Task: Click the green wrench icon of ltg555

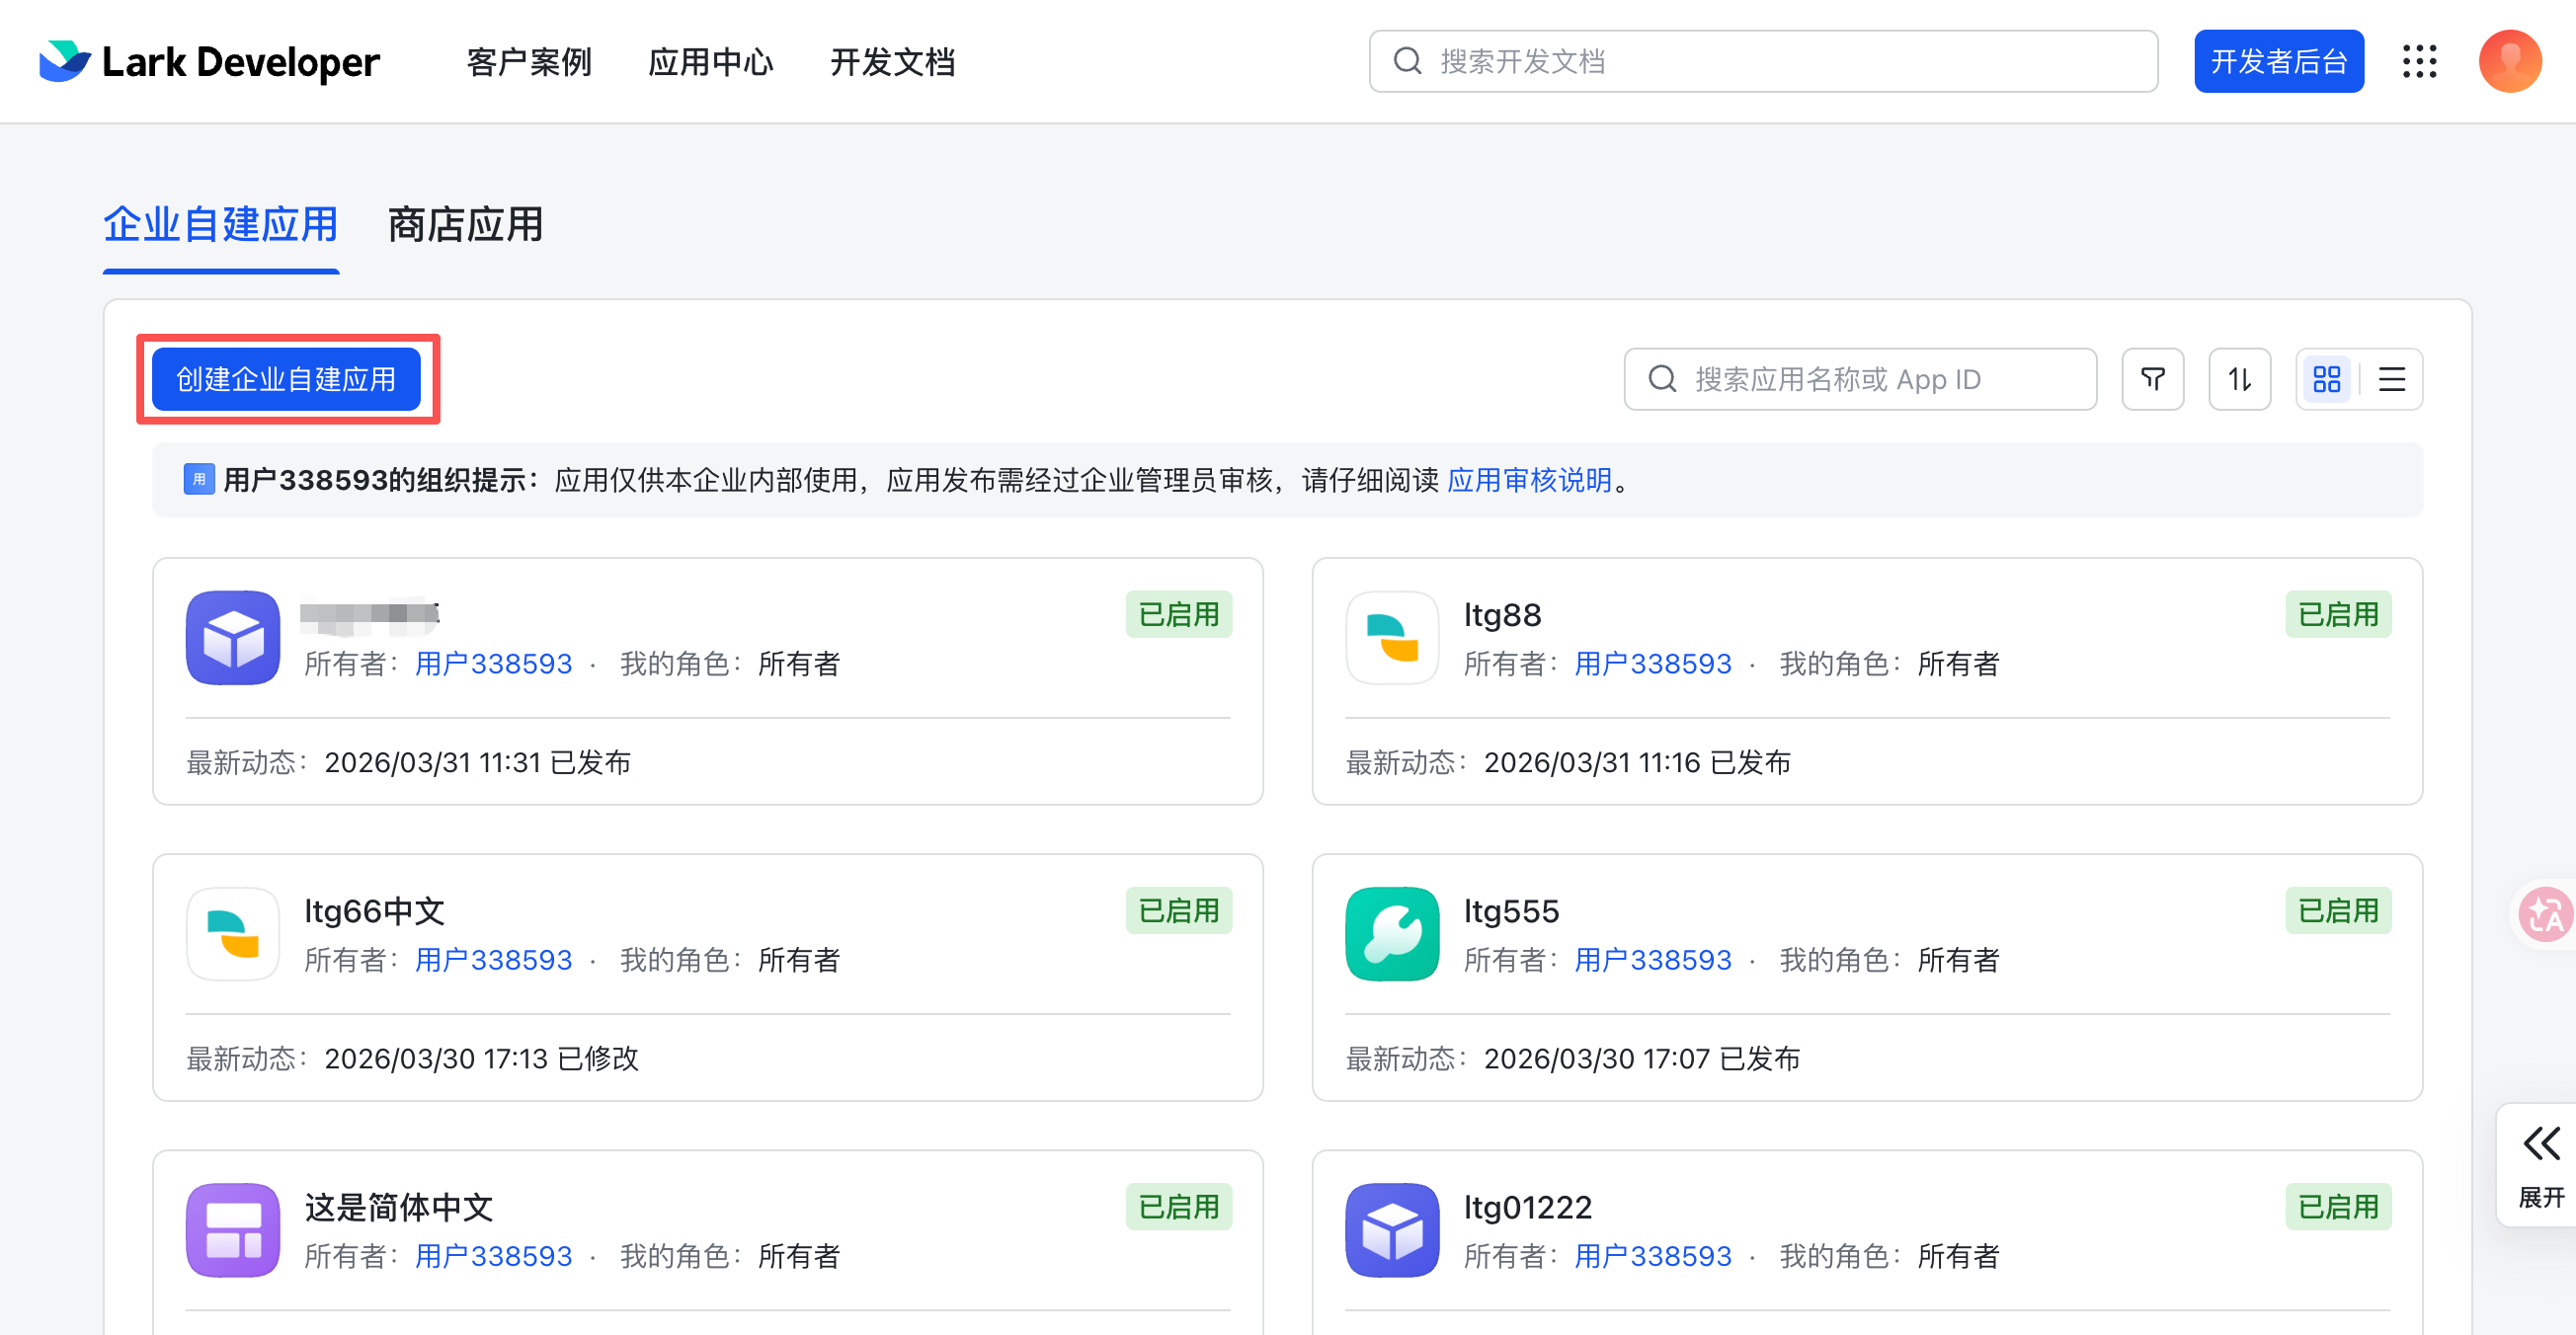Action: click(1392, 934)
